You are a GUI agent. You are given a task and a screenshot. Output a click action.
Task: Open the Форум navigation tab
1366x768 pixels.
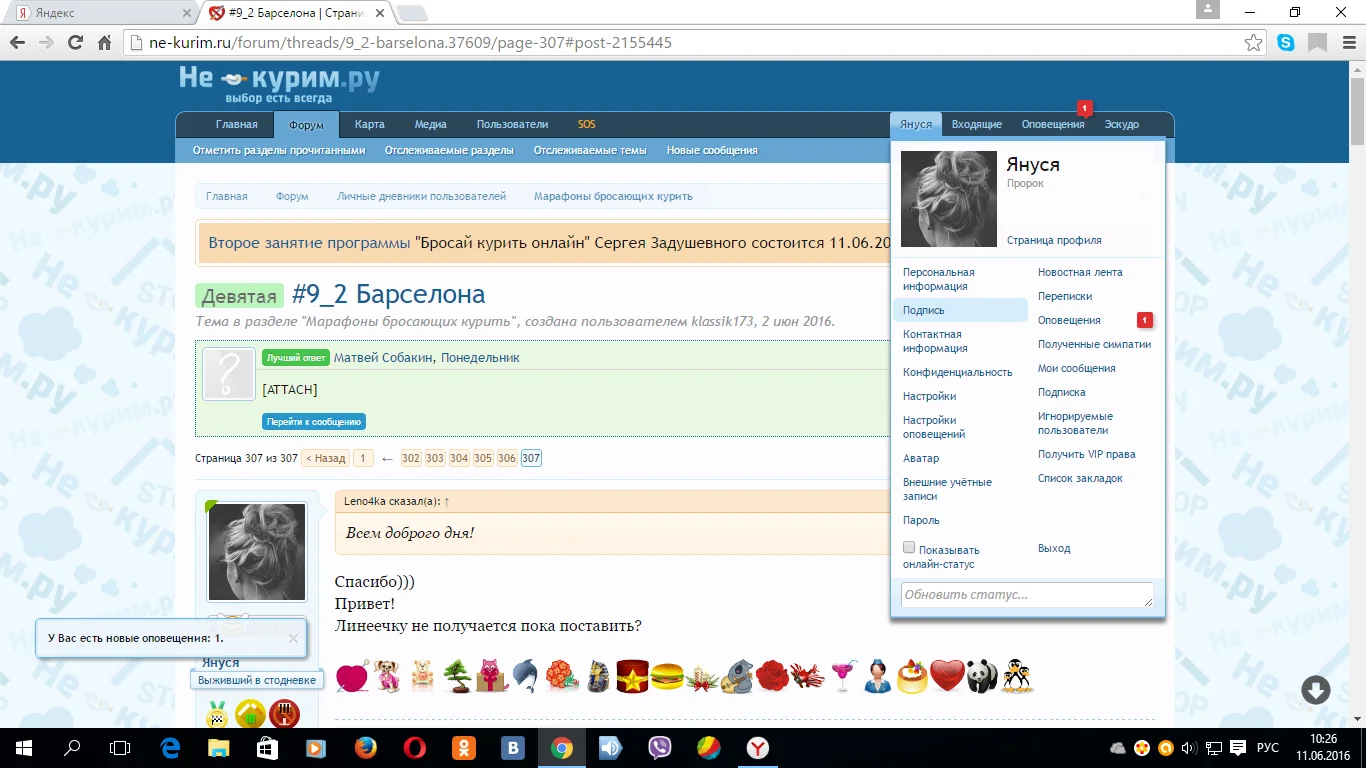coord(307,125)
